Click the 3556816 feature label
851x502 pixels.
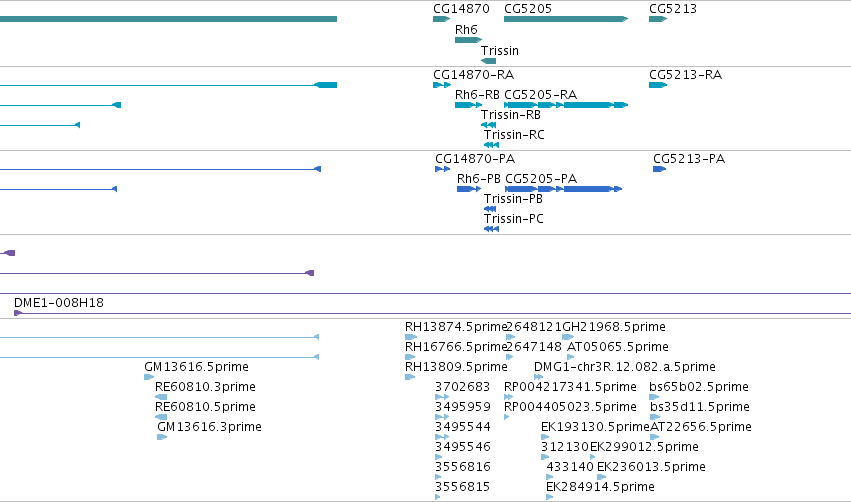tap(462, 467)
